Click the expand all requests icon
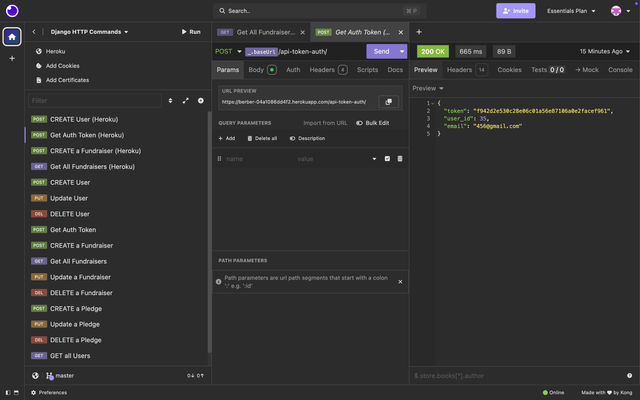The image size is (640, 400). click(x=186, y=101)
